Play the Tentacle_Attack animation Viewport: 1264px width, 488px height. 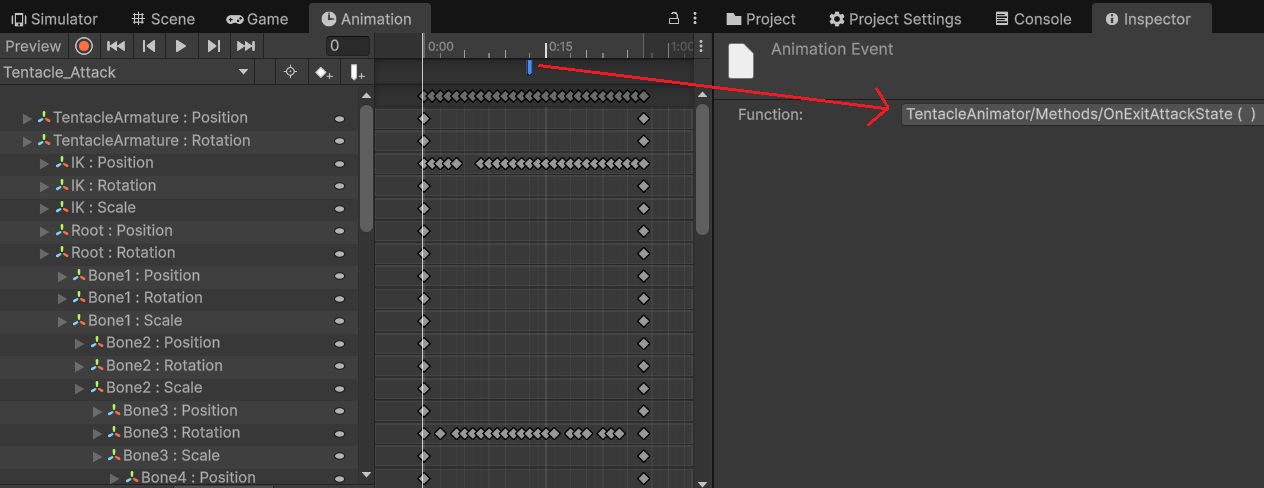click(181, 46)
